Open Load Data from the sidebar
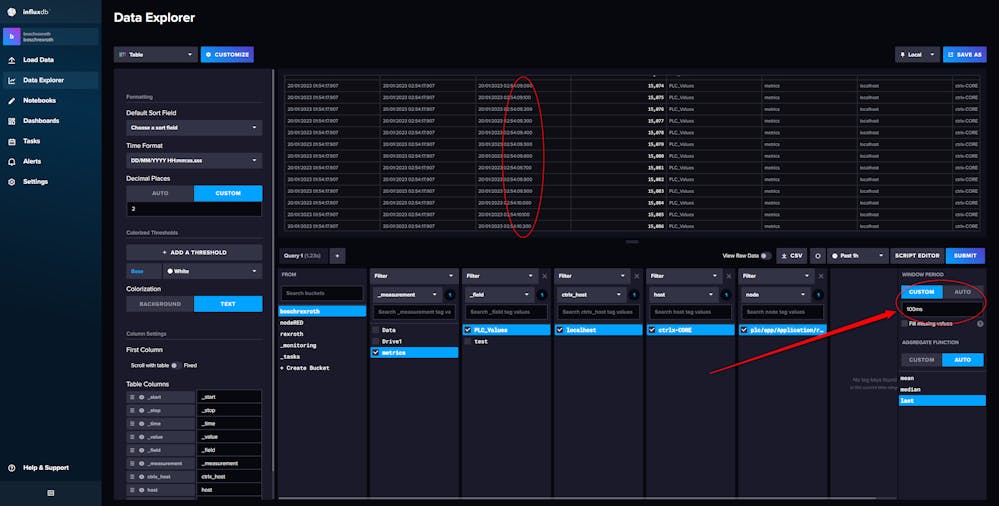This screenshot has height=506, width=999. [38, 60]
